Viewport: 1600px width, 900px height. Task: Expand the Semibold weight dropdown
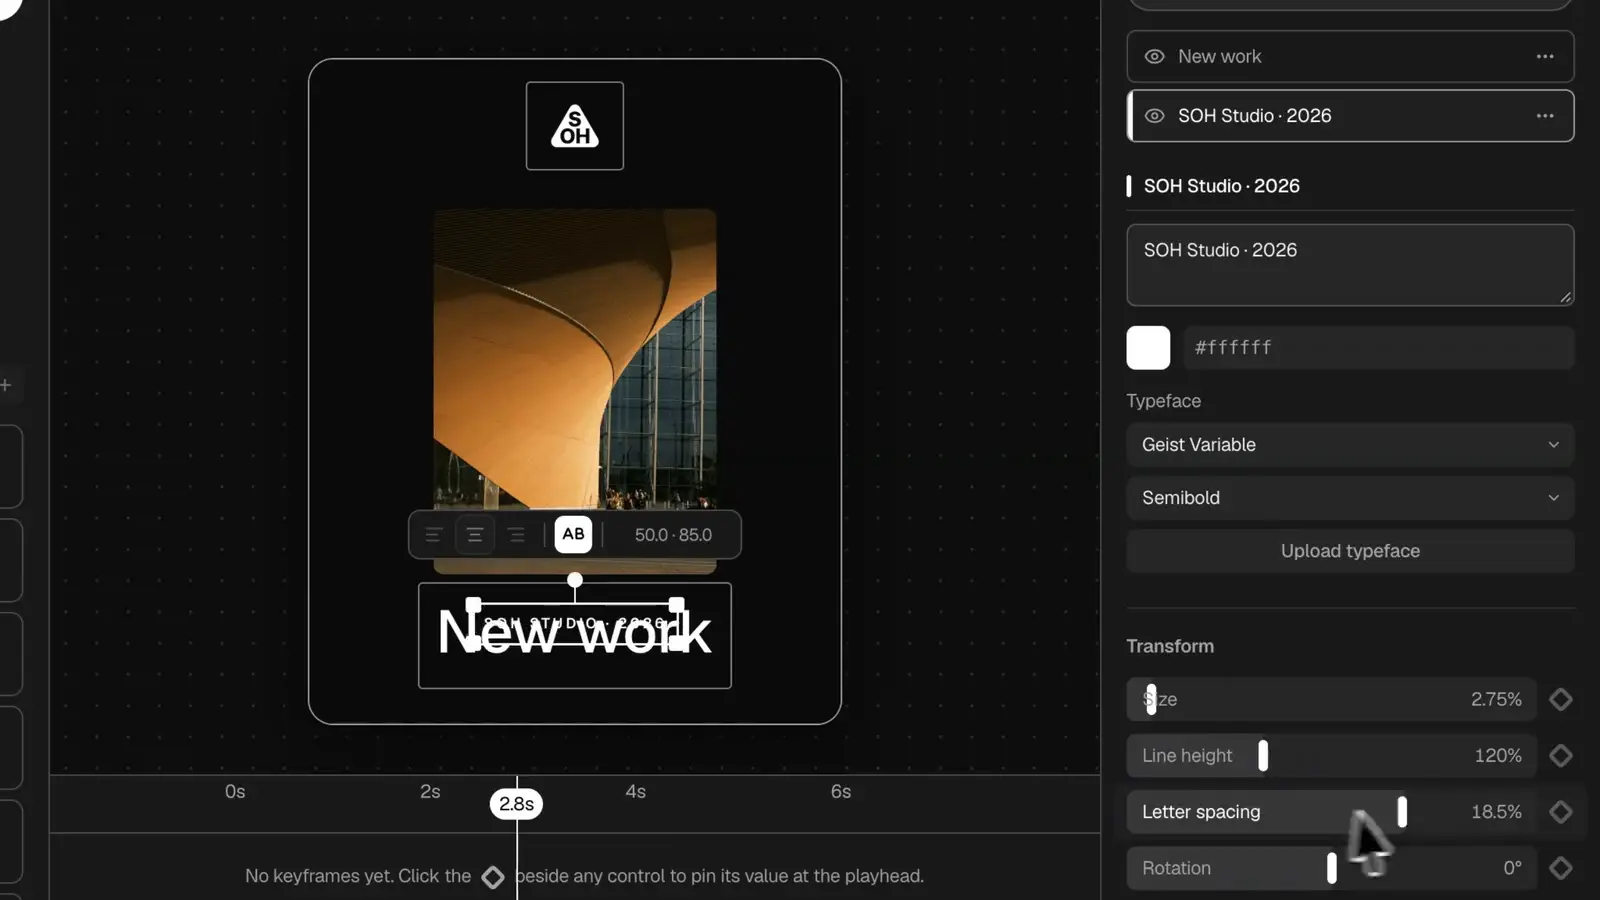pyautogui.click(x=1350, y=498)
